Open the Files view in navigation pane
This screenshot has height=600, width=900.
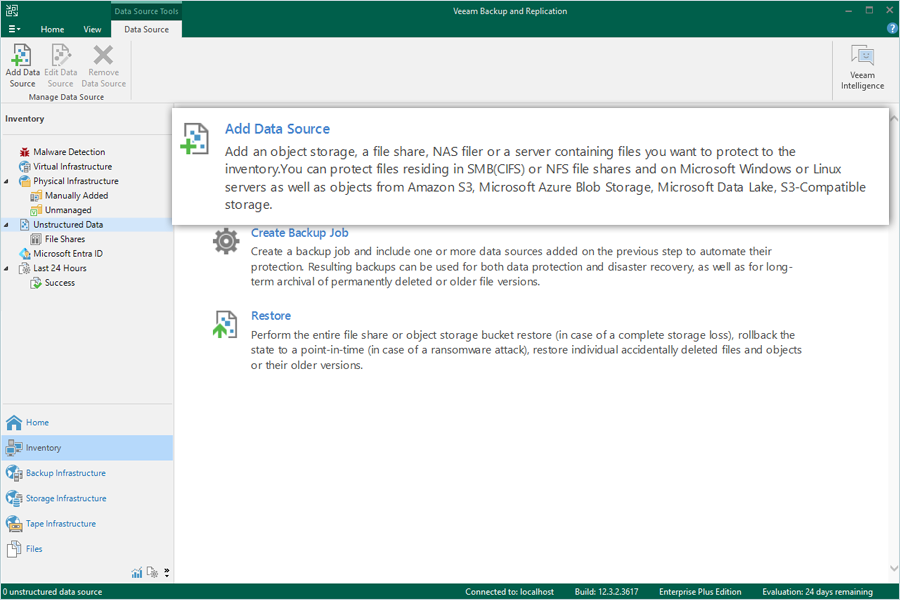pos(87,549)
